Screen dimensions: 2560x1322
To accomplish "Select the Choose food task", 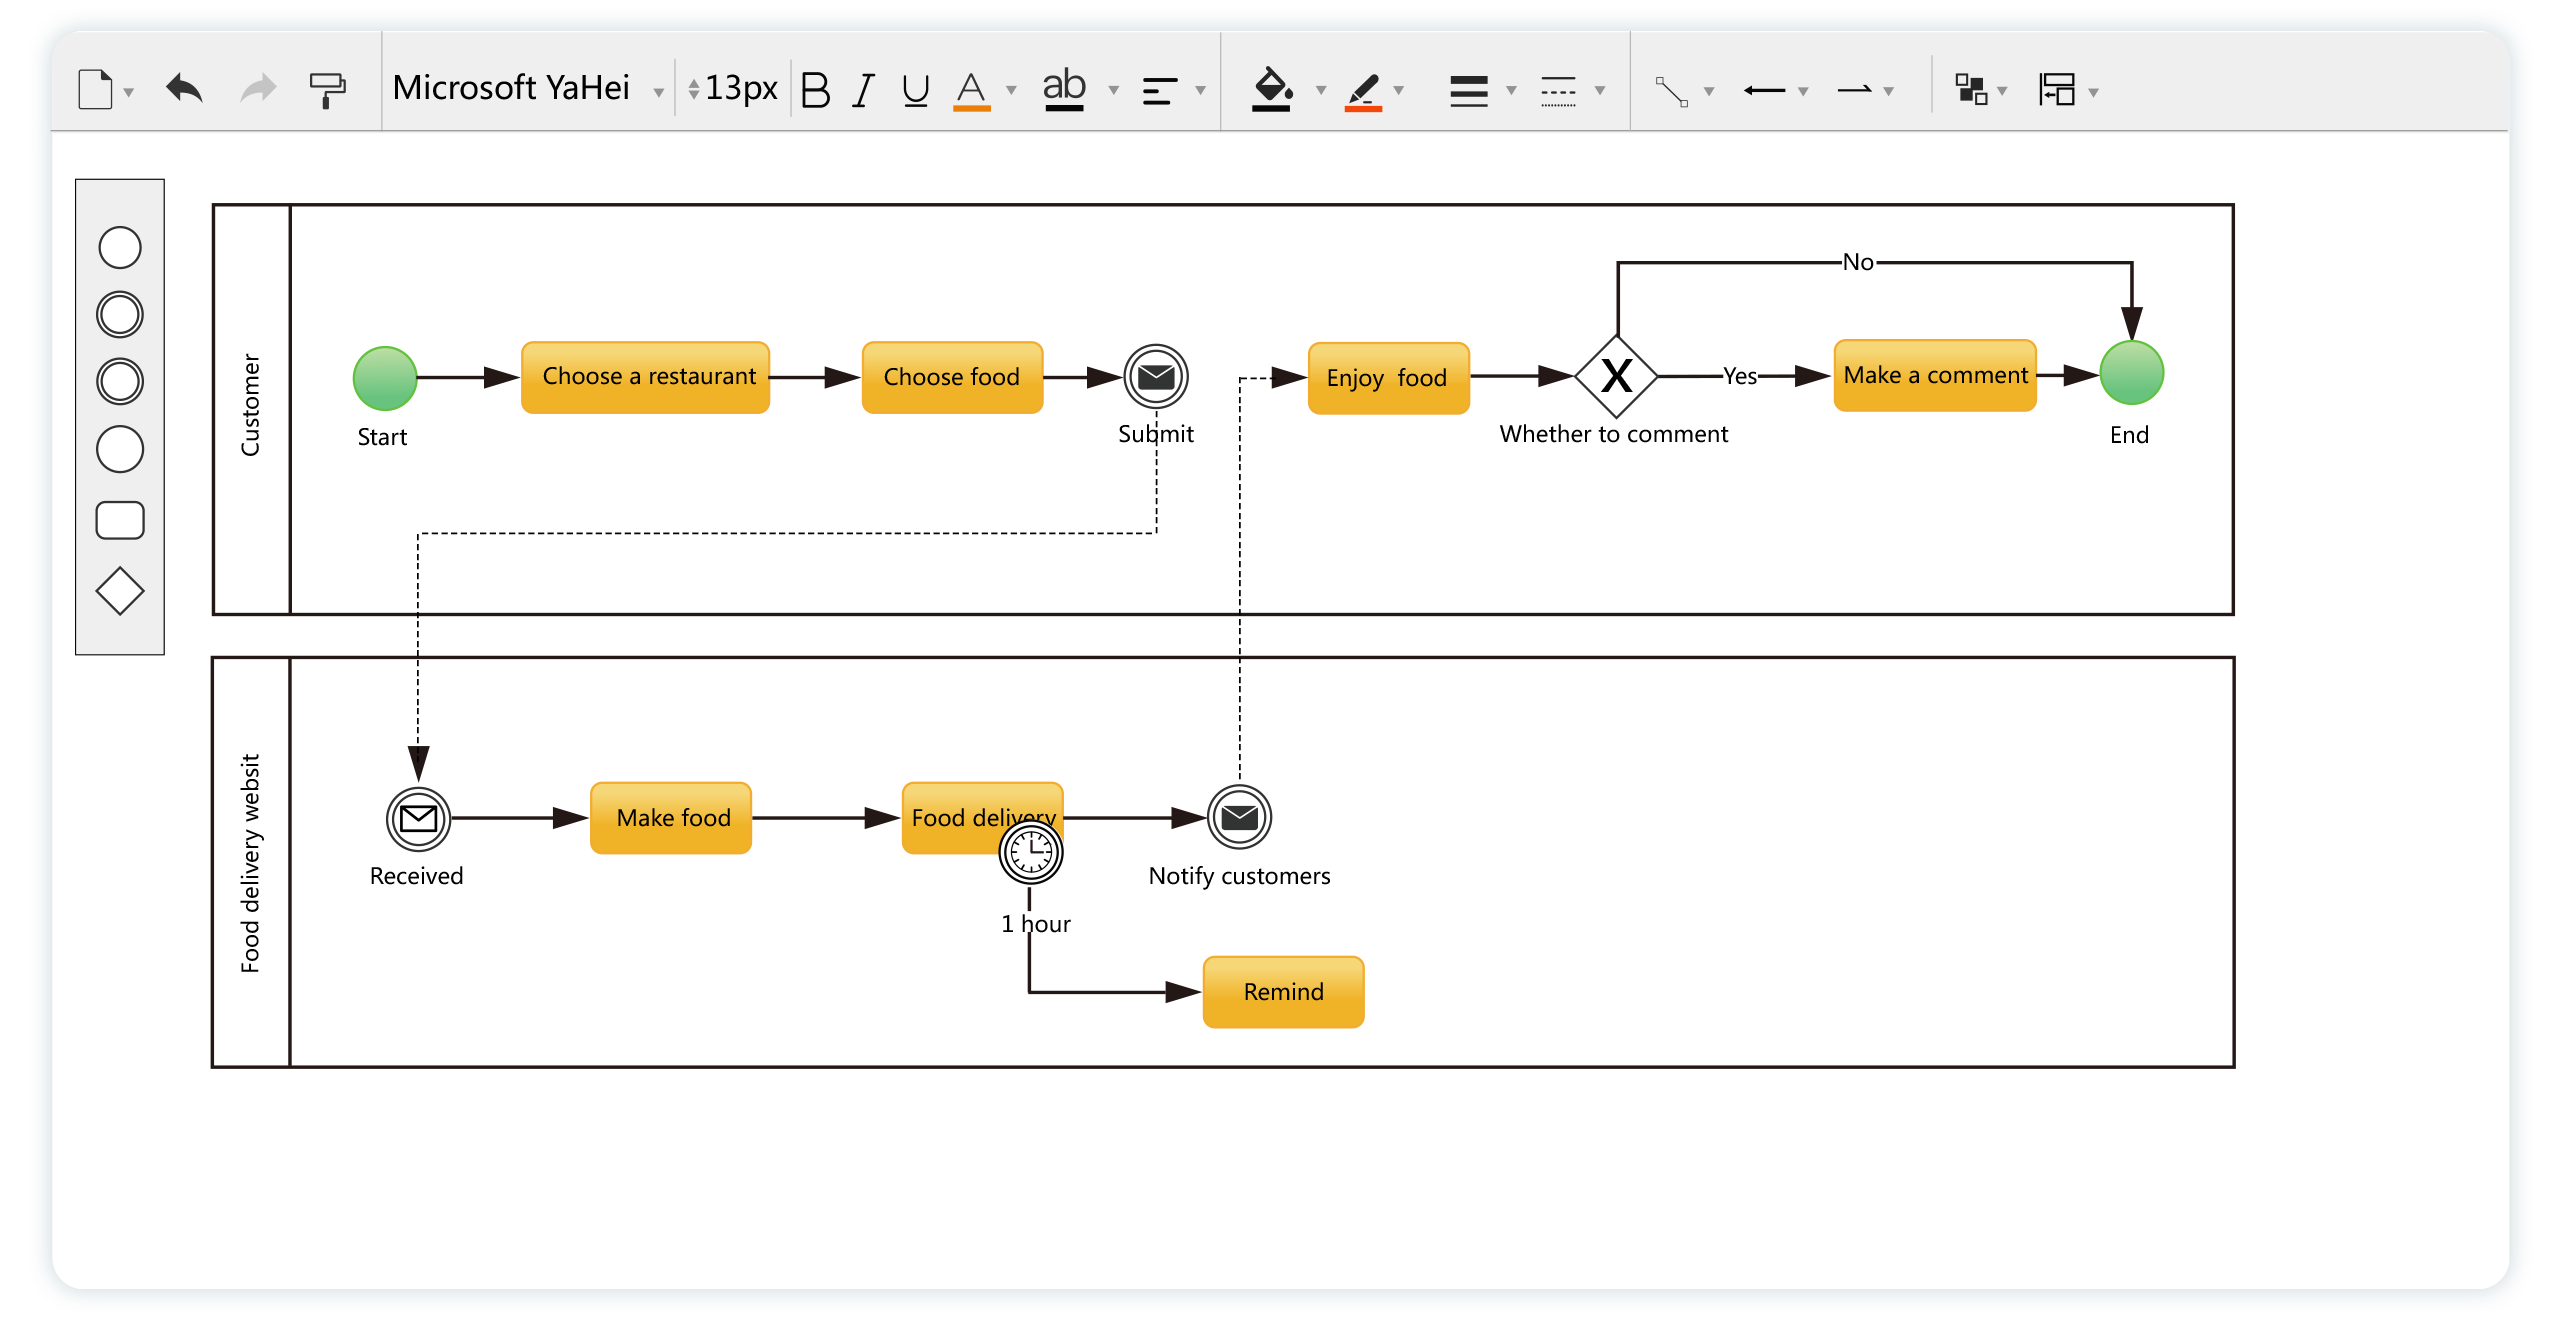I will point(952,377).
